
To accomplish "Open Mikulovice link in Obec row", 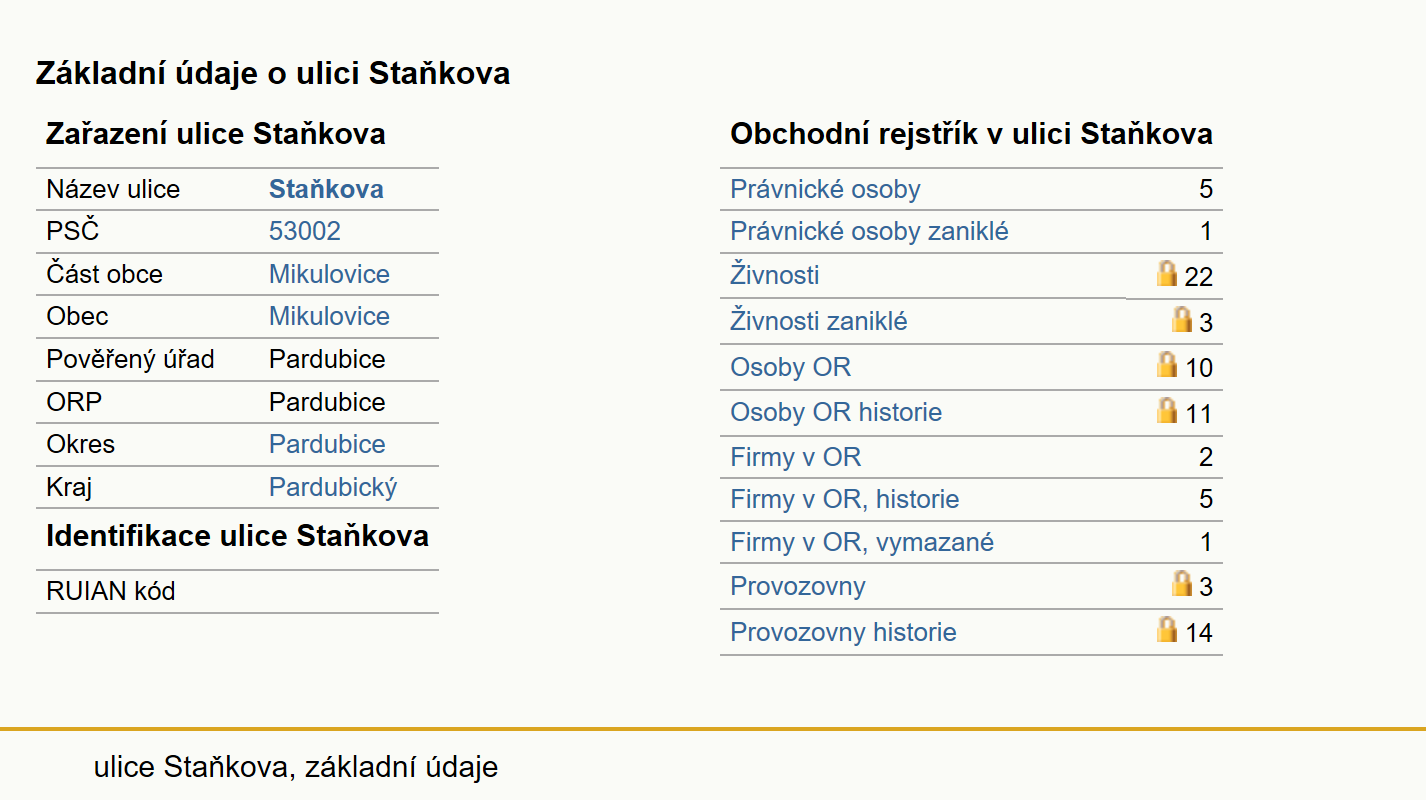I will 329,316.
